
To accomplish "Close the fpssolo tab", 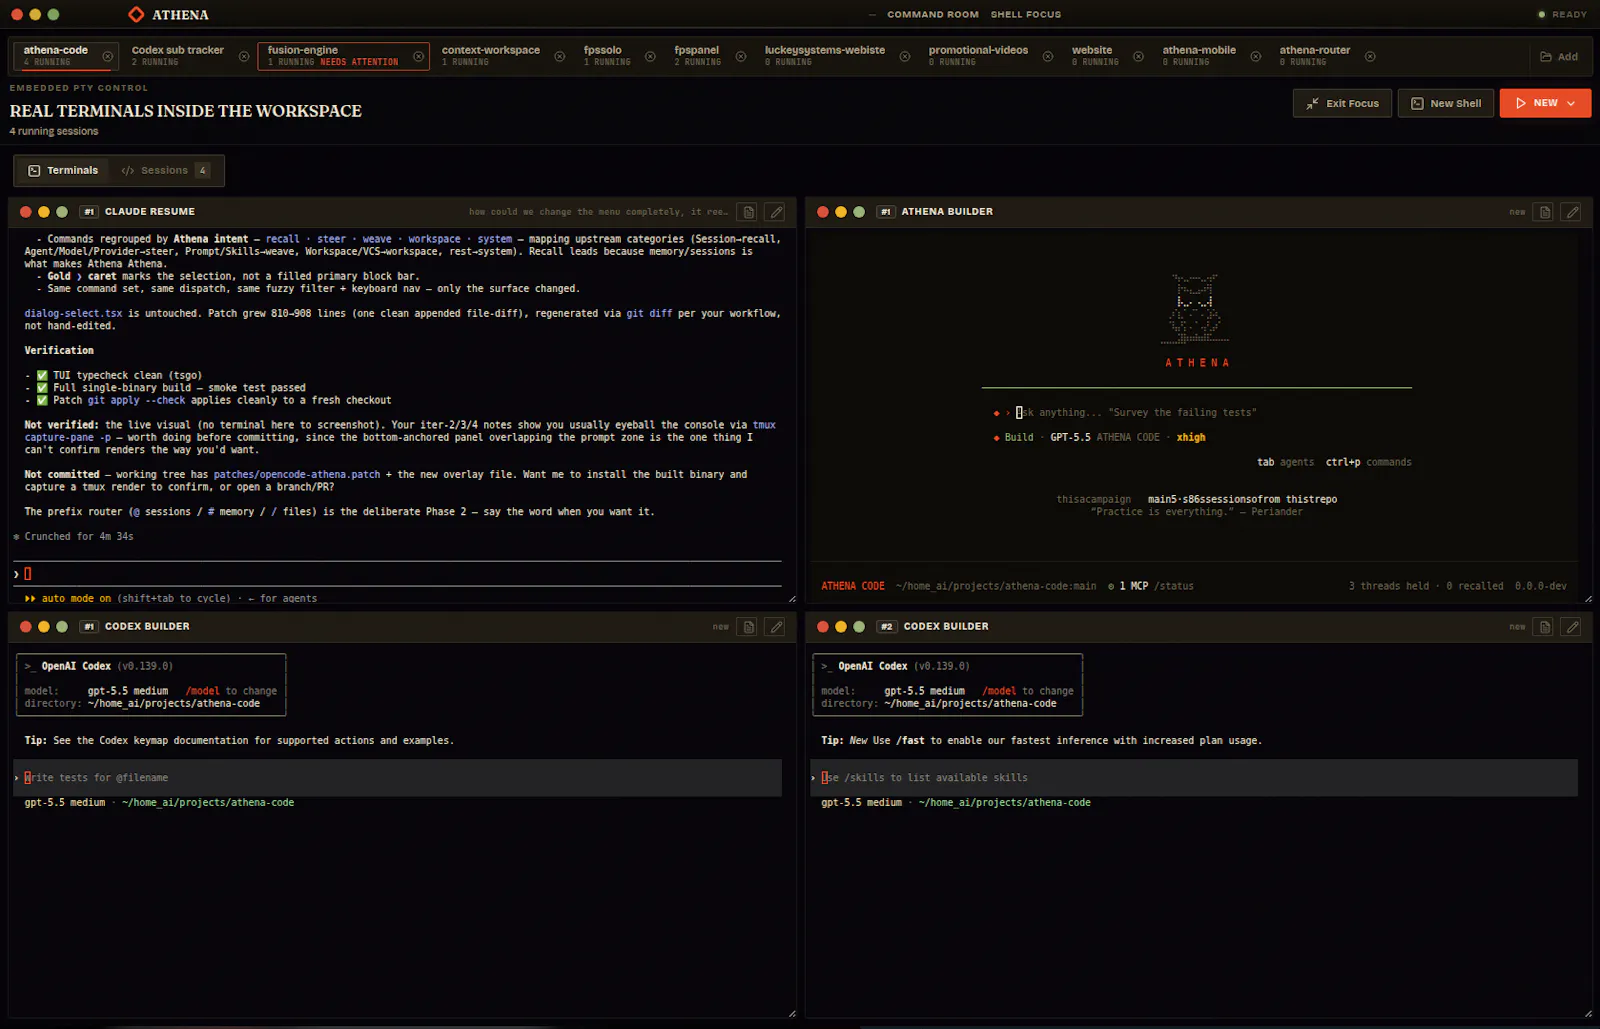I will click(x=650, y=56).
